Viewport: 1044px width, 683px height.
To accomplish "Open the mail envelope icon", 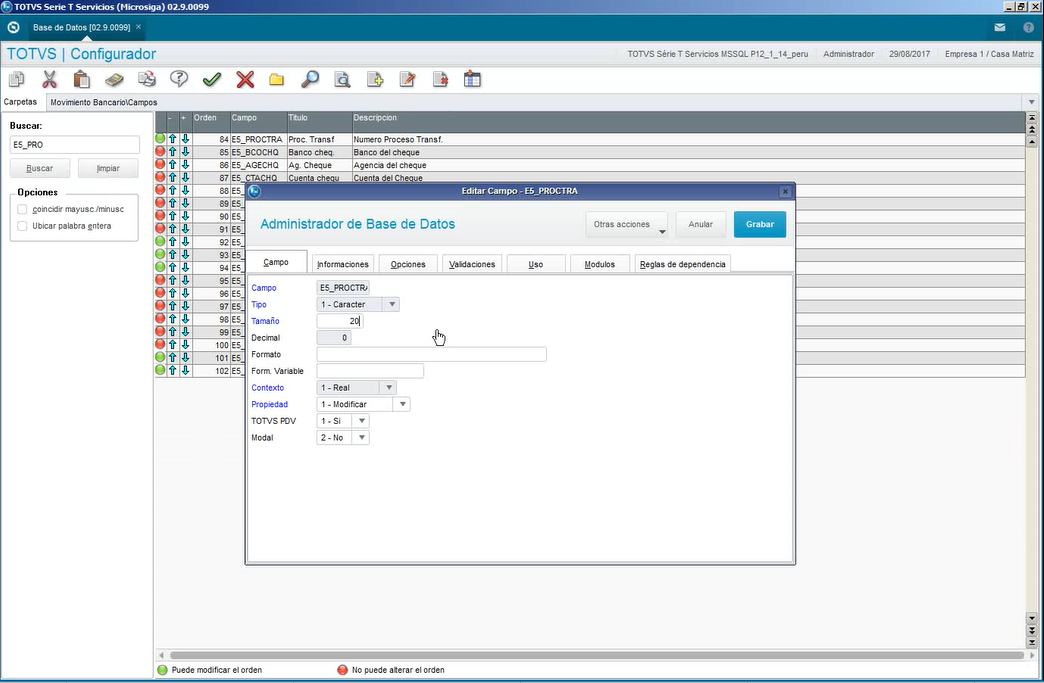I will click(1000, 27).
